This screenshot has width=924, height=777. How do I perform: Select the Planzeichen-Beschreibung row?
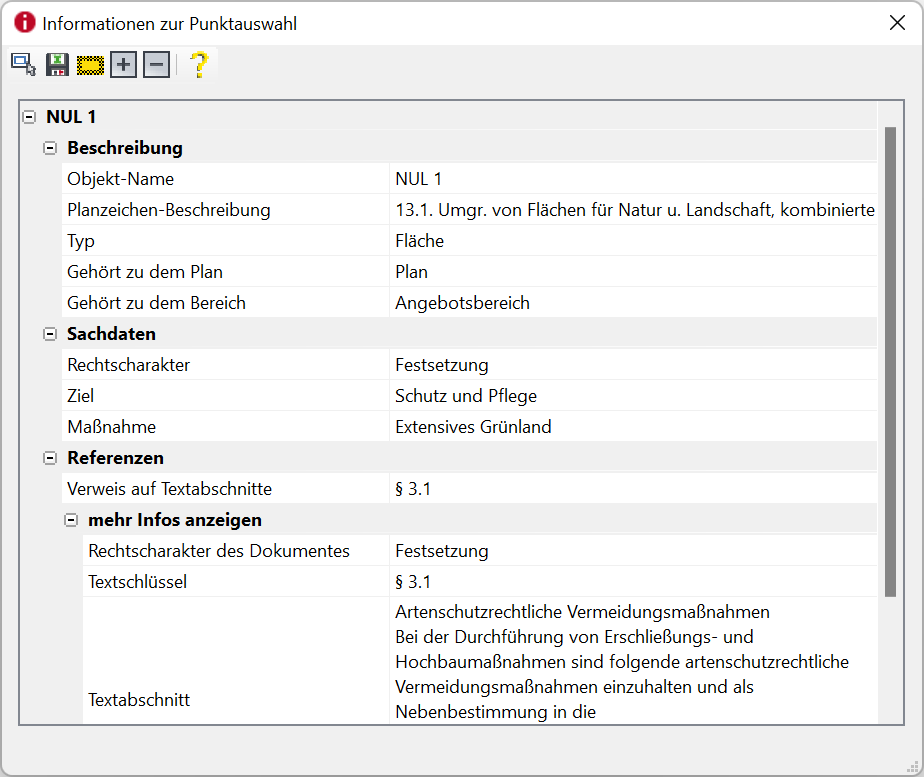point(169,210)
